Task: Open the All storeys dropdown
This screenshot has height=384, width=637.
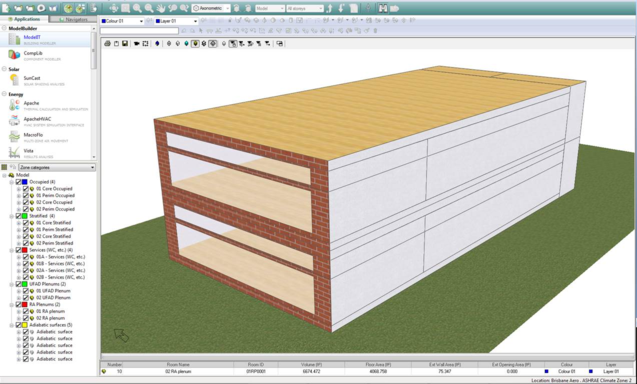Action: (305, 8)
